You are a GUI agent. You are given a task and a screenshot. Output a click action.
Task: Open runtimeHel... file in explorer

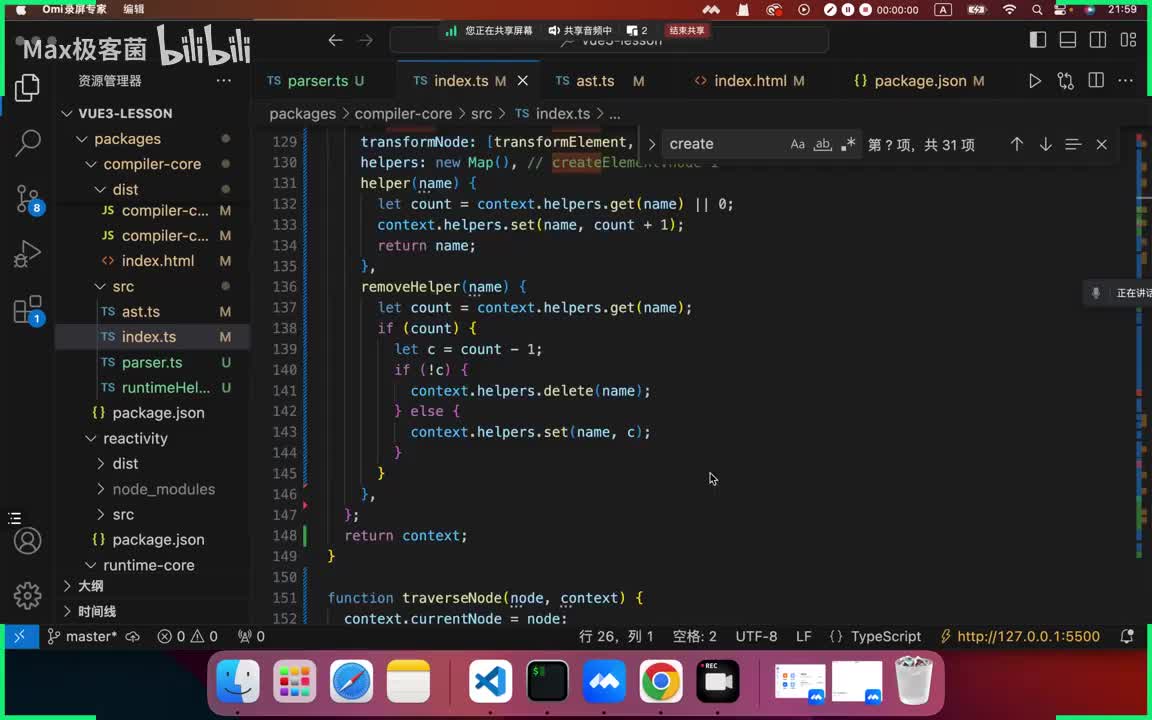(165, 388)
